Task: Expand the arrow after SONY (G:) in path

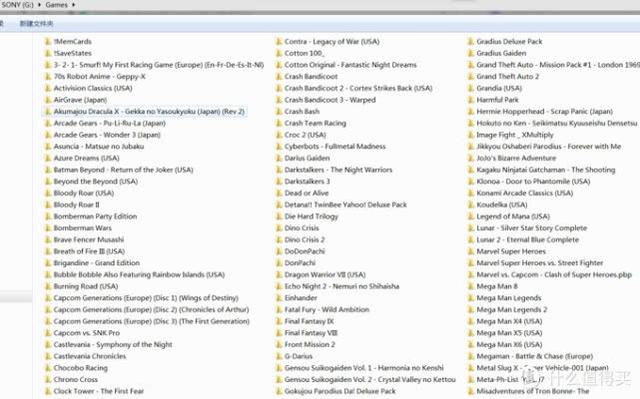Action: pyautogui.click(x=40, y=5)
